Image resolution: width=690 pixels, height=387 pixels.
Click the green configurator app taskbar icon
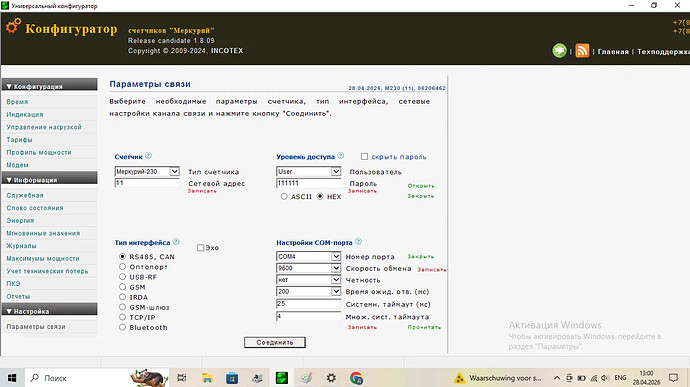coord(282,378)
